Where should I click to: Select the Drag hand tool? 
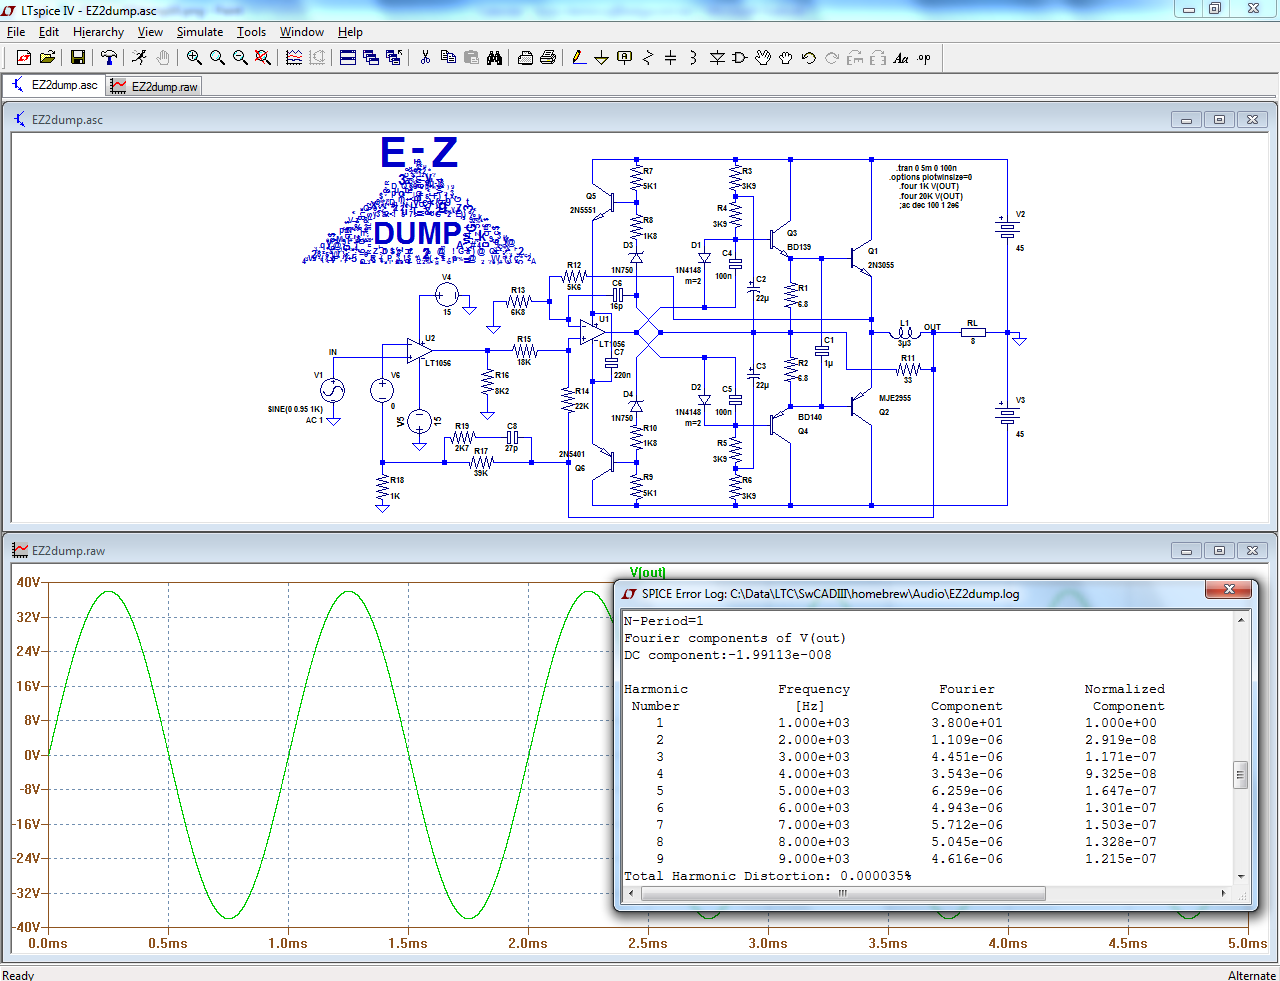click(786, 58)
